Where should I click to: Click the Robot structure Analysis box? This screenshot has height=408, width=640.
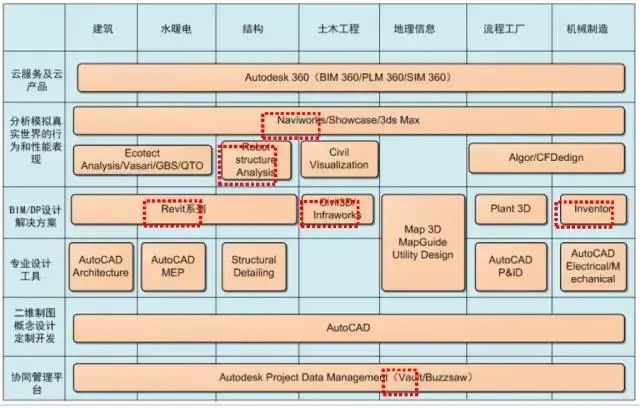[256, 160]
